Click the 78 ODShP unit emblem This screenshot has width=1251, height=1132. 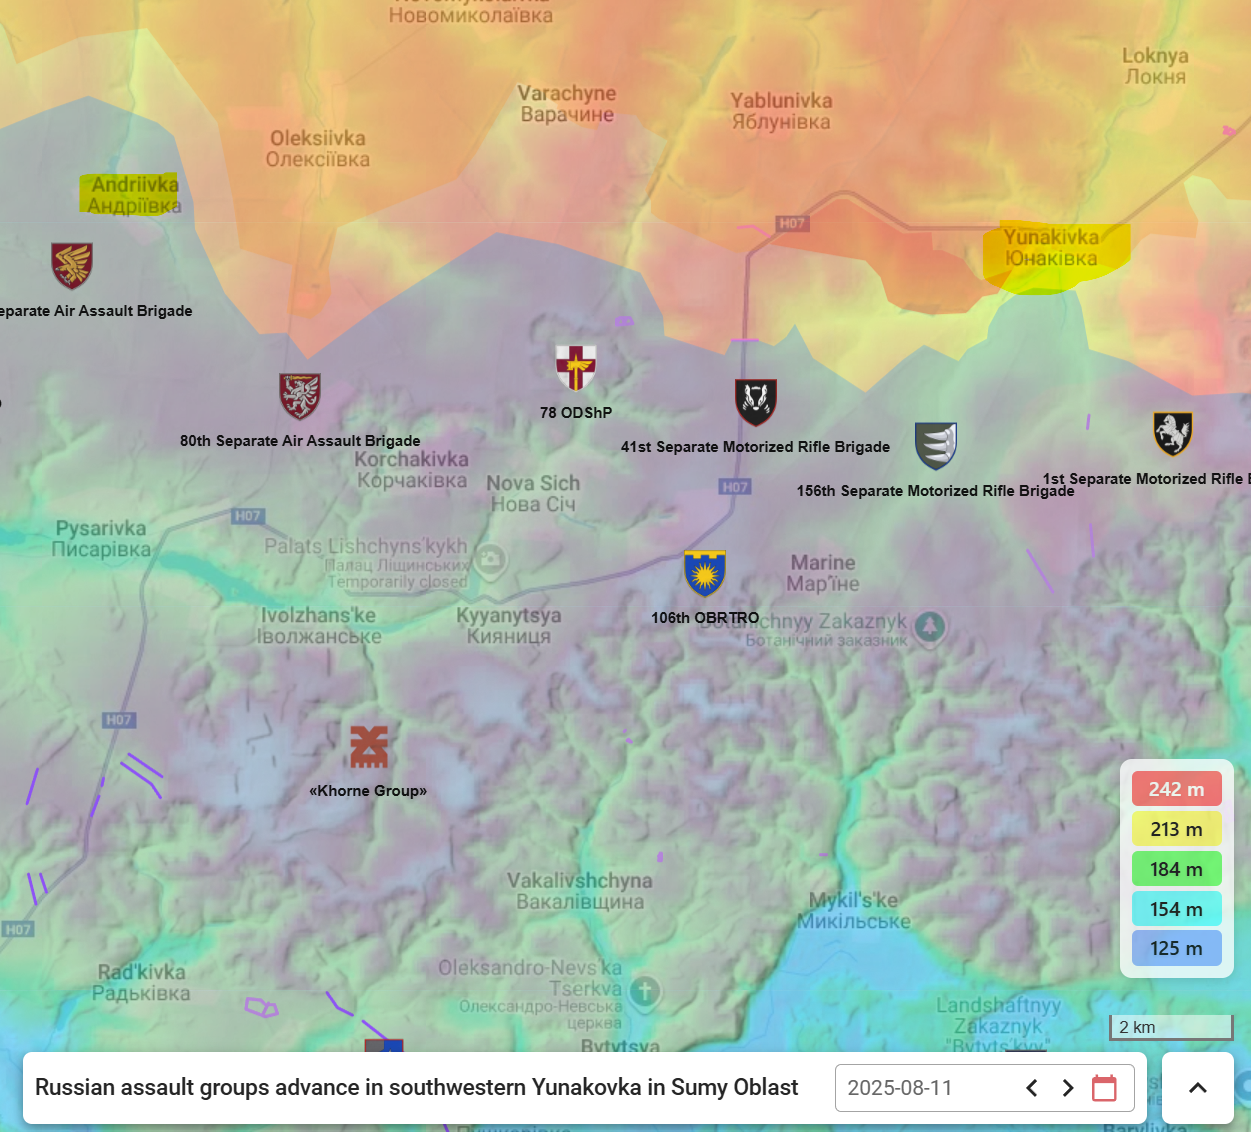(576, 367)
